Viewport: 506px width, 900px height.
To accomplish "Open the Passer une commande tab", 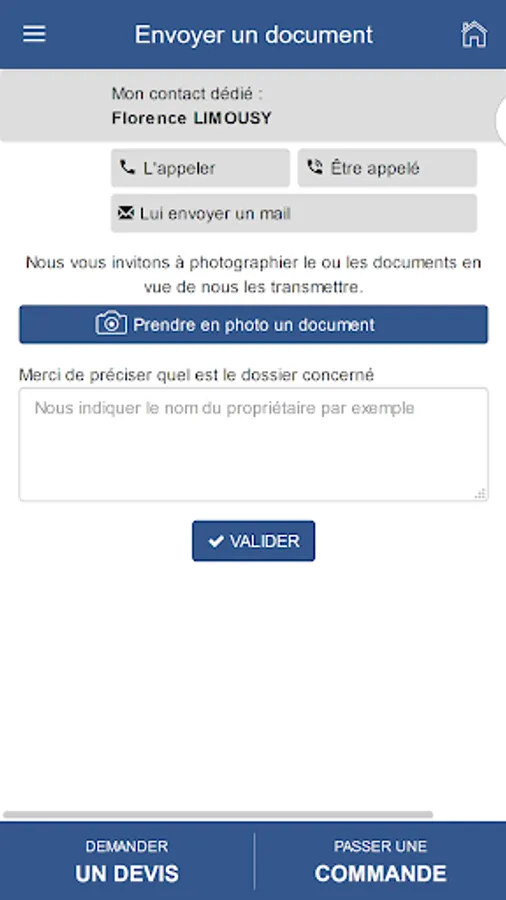I will 380,861.
